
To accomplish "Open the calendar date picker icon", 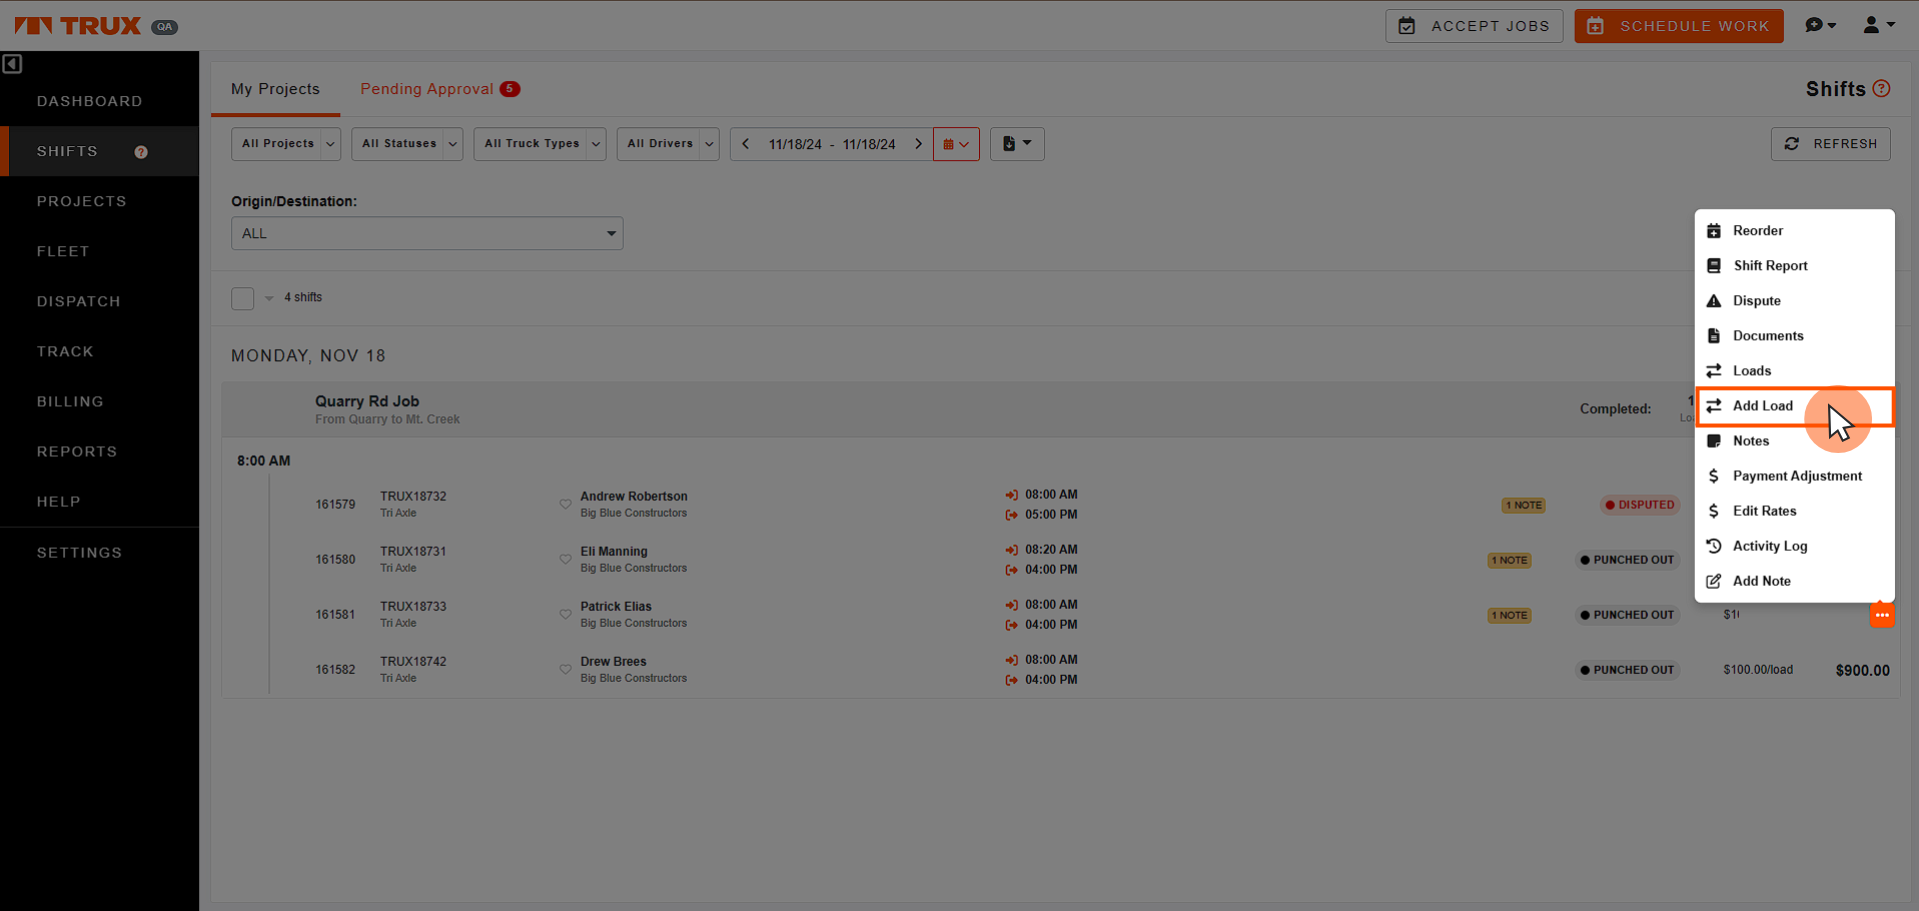I will [x=956, y=144].
